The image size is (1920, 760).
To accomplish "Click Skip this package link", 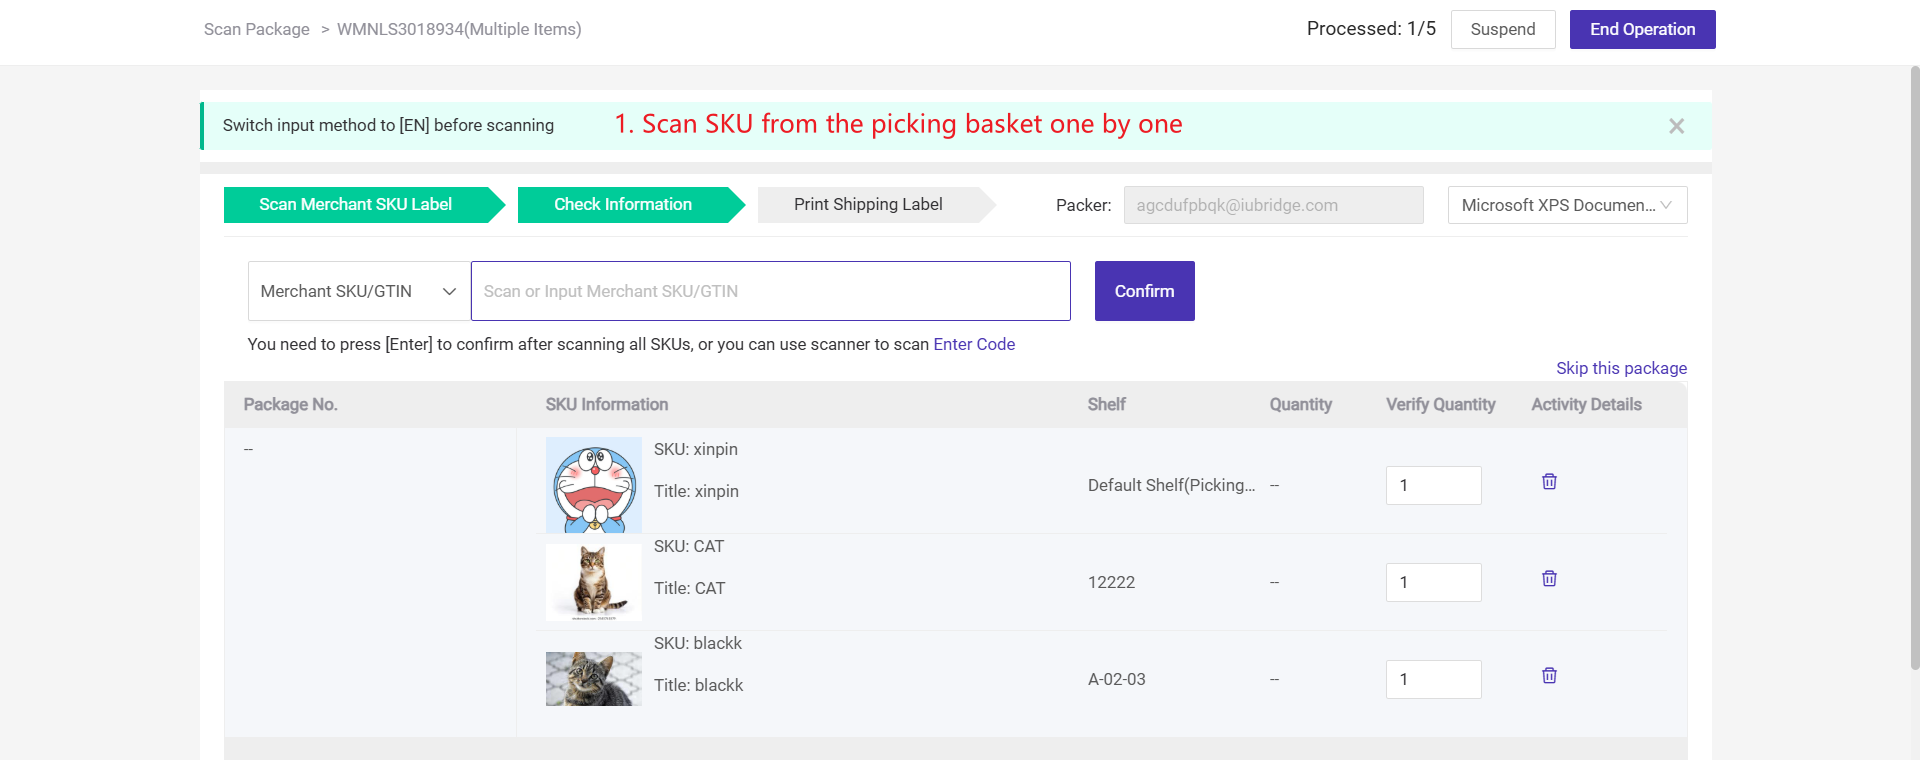I will [x=1621, y=368].
